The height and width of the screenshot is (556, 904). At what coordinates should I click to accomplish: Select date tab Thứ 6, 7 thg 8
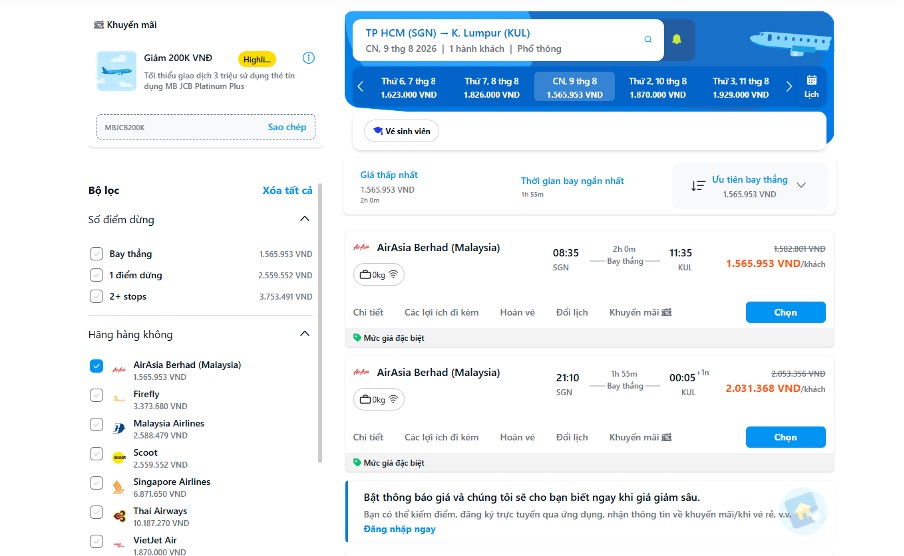[x=408, y=87]
